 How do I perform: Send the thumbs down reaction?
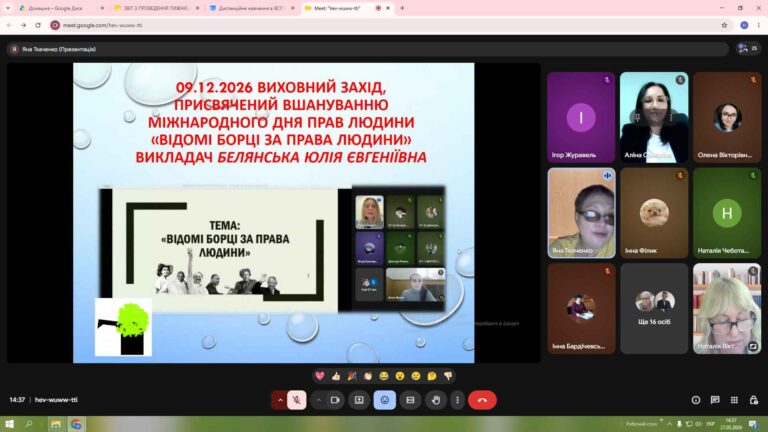pos(448,376)
